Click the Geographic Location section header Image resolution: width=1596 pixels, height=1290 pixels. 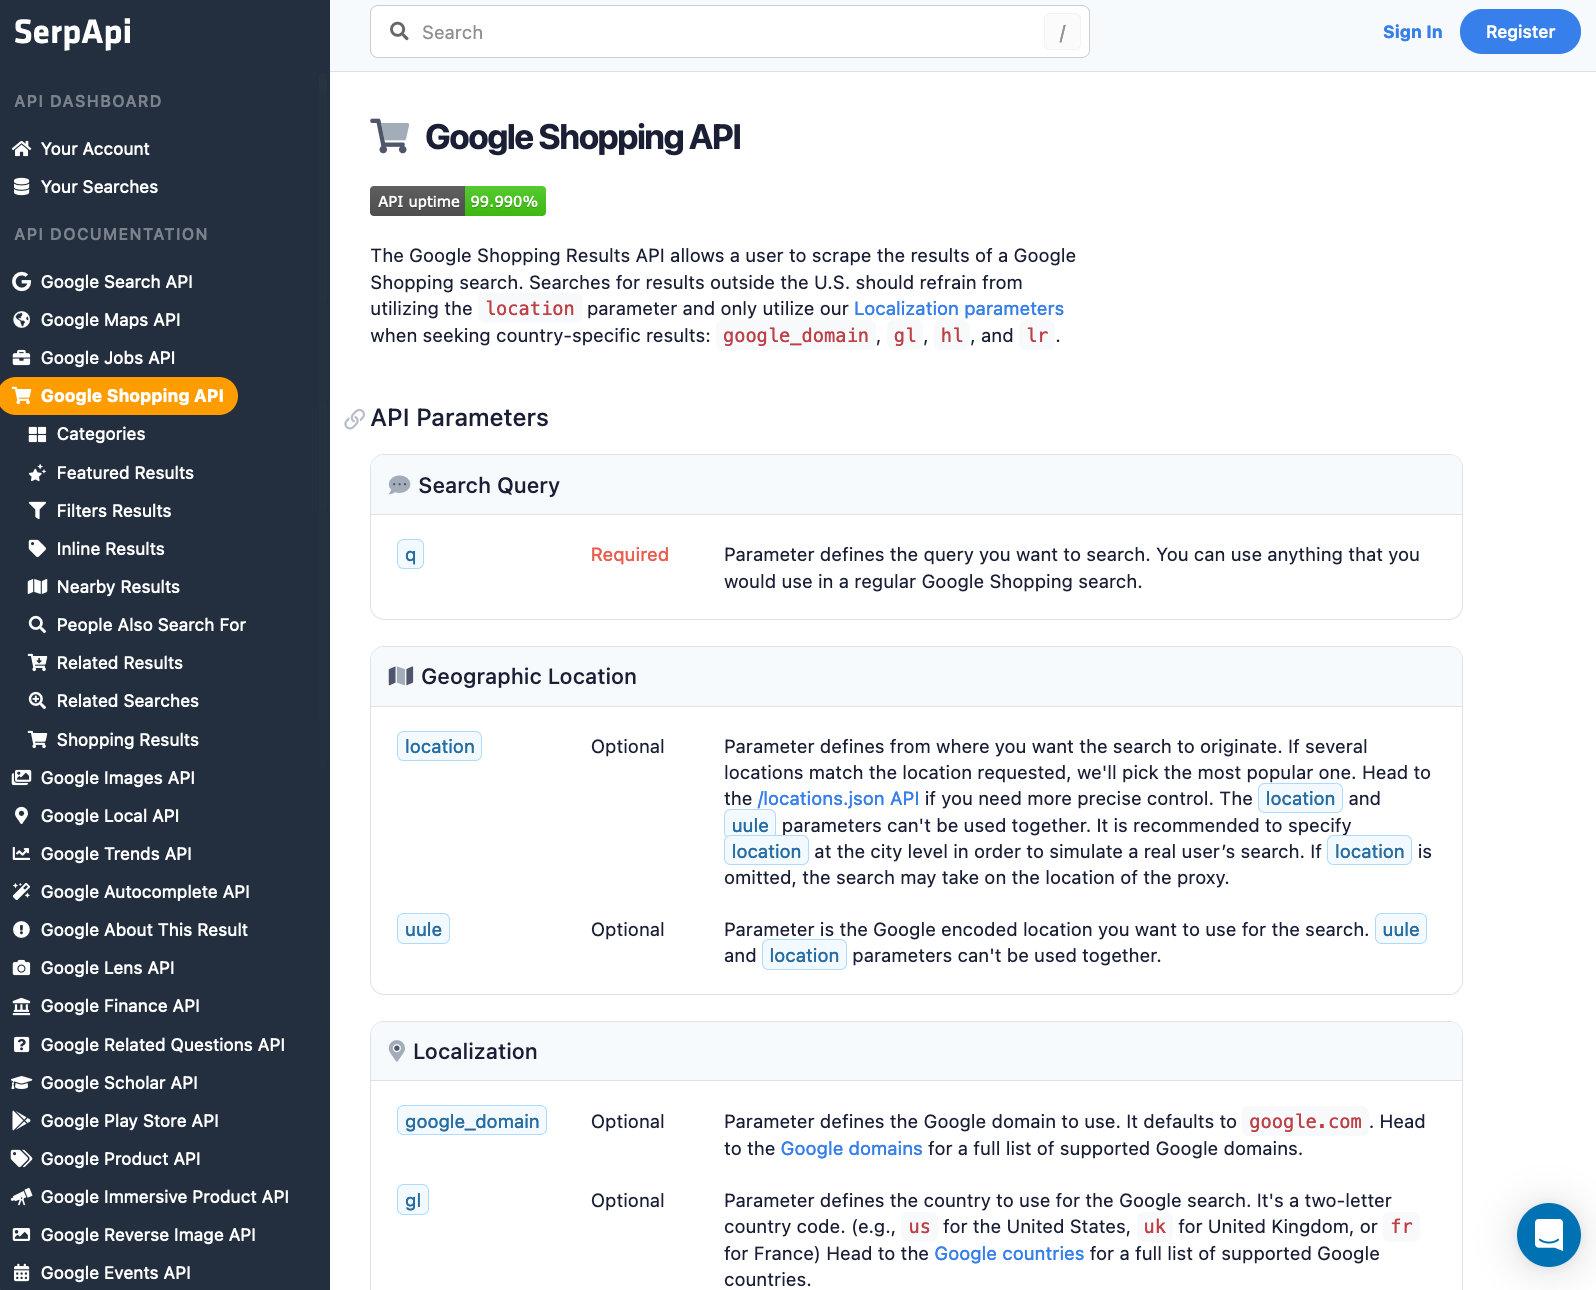(916, 677)
